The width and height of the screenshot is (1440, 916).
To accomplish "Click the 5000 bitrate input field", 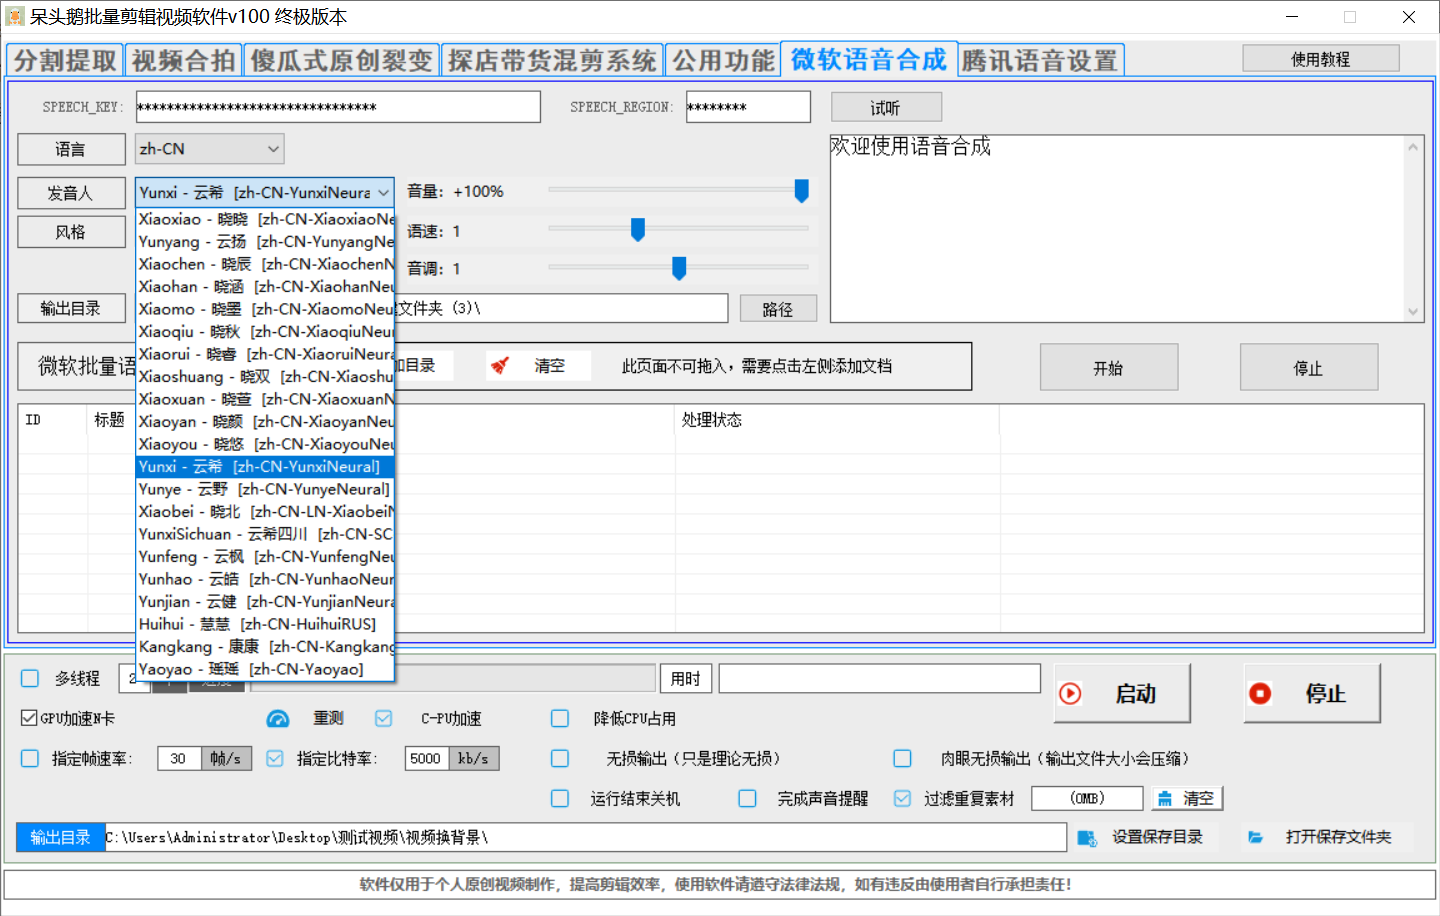I will [427, 758].
